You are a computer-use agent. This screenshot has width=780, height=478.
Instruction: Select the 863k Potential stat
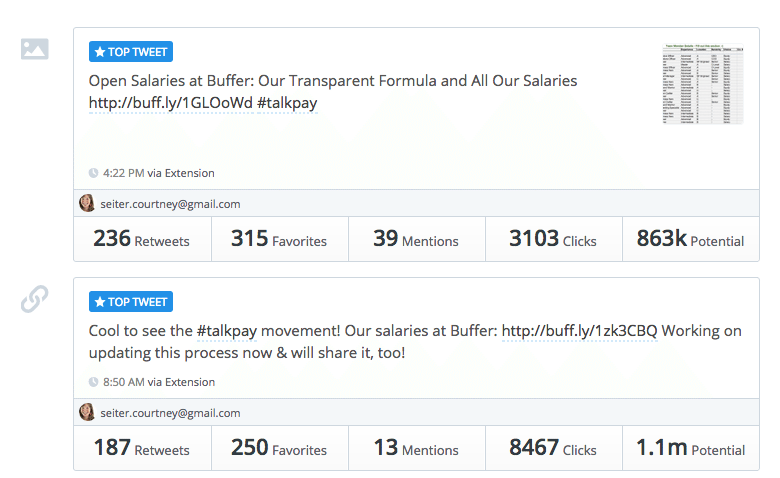pyautogui.click(x=691, y=239)
